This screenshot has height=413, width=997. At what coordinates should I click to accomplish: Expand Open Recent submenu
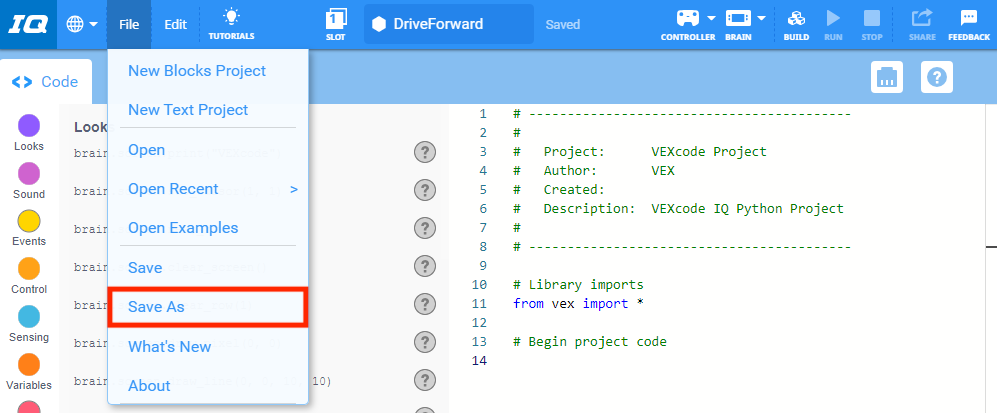[208, 189]
